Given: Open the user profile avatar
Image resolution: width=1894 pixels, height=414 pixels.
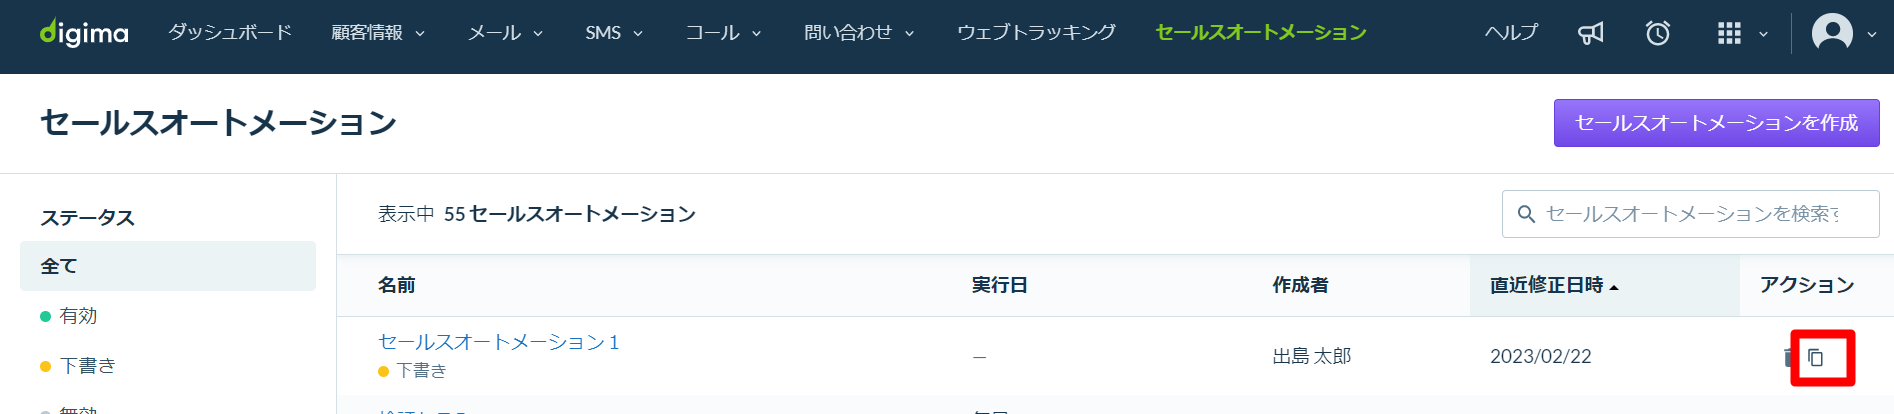Looking at the screenshot, I should pos(1832,33).
